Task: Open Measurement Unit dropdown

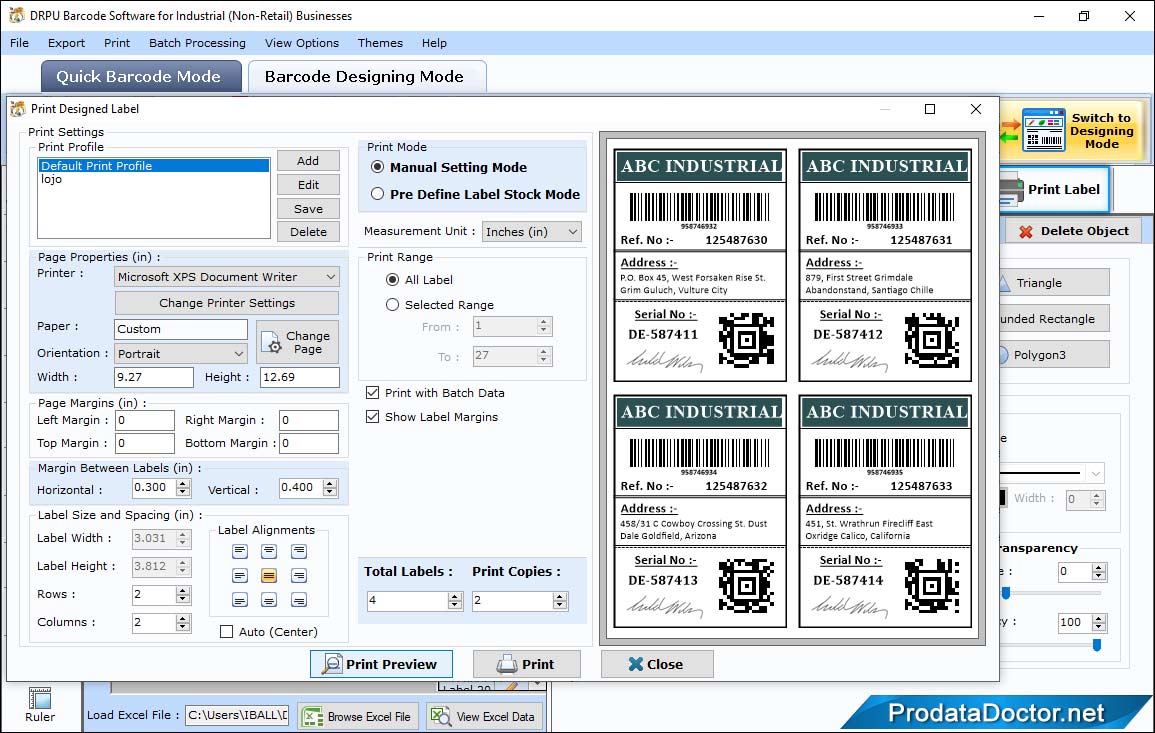Action: 572,232
